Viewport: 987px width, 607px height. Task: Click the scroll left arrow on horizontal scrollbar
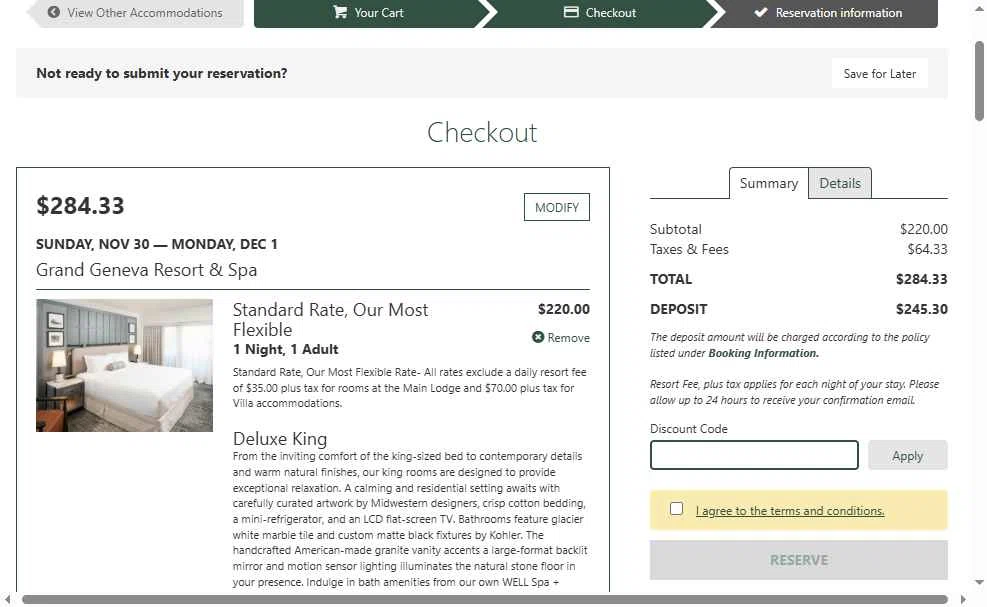(7, 599)
